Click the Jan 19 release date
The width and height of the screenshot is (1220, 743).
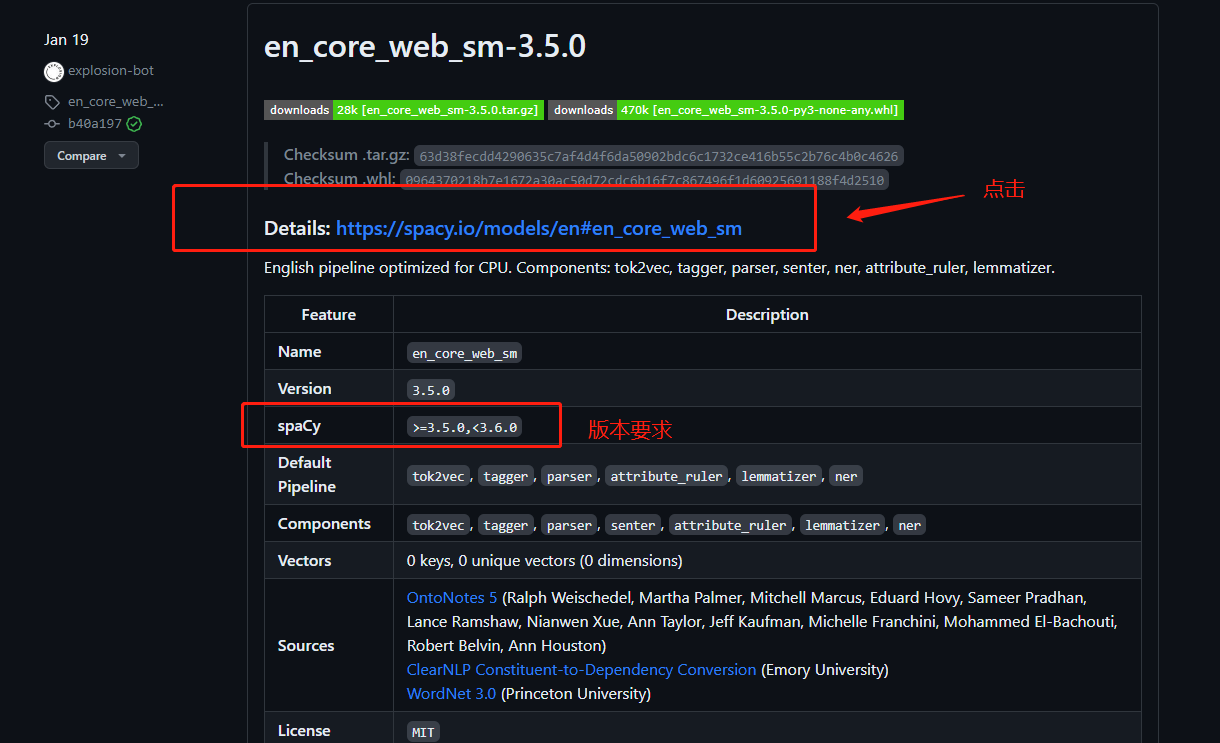pos(66,39)
